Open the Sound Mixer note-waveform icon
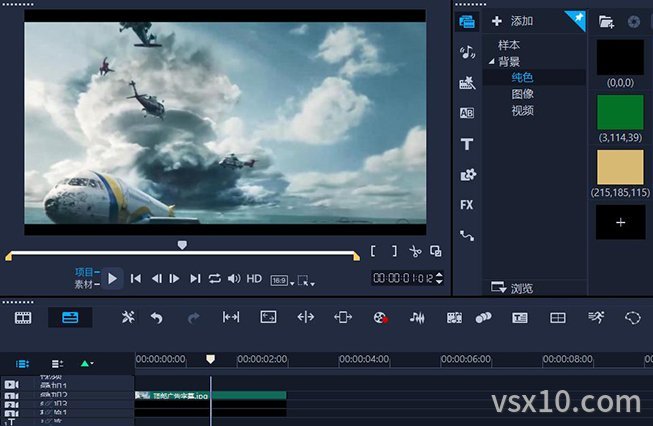The image size is (653, 426). pos(417,318)
